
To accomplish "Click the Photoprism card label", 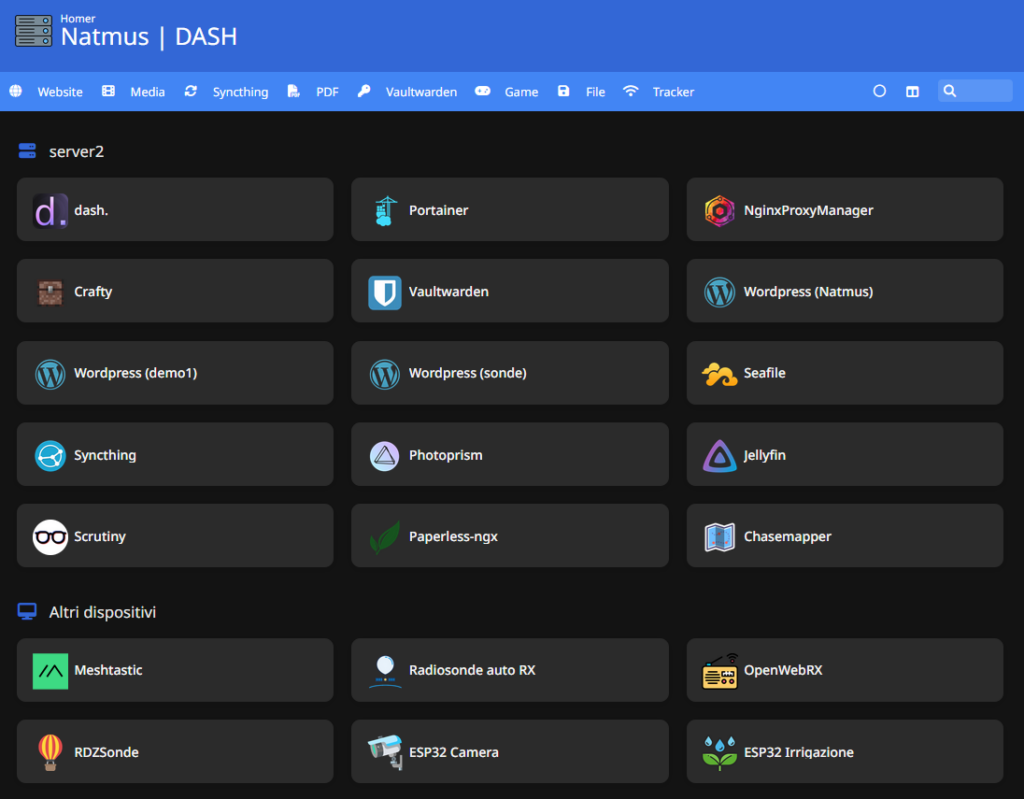I will [x=445, y=455].
